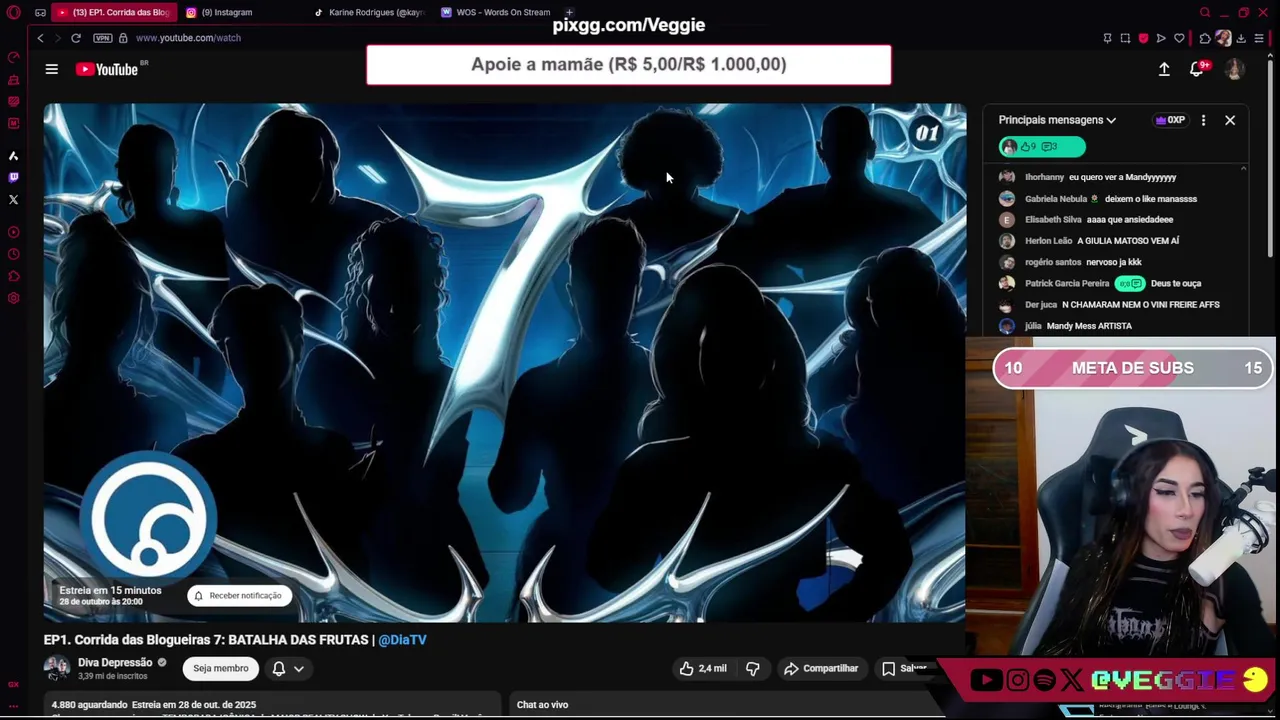Viewport: 1280px width, 720px height.
Task: Like the video showing 2,4 mil
Action: tap(704, 668)
